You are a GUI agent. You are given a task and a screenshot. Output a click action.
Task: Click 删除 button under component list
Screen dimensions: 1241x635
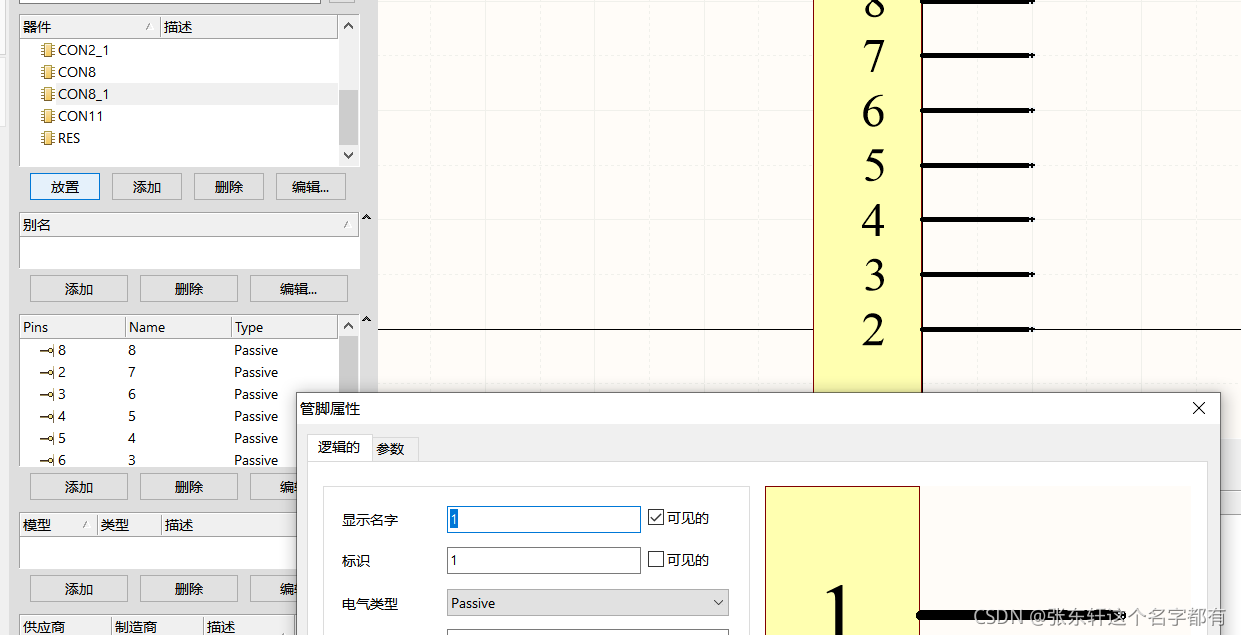(x=229, y=187)
